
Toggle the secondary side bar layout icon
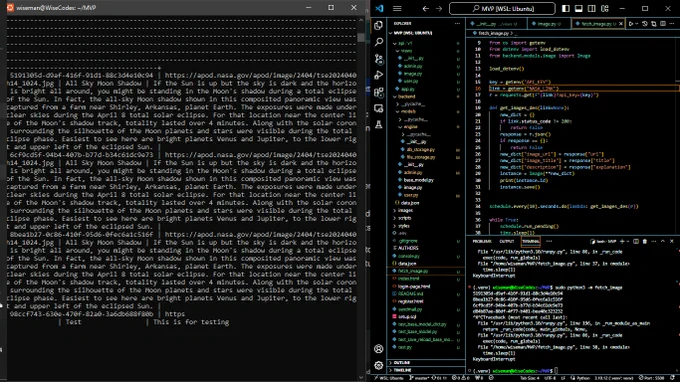click(x=592, y=8)
